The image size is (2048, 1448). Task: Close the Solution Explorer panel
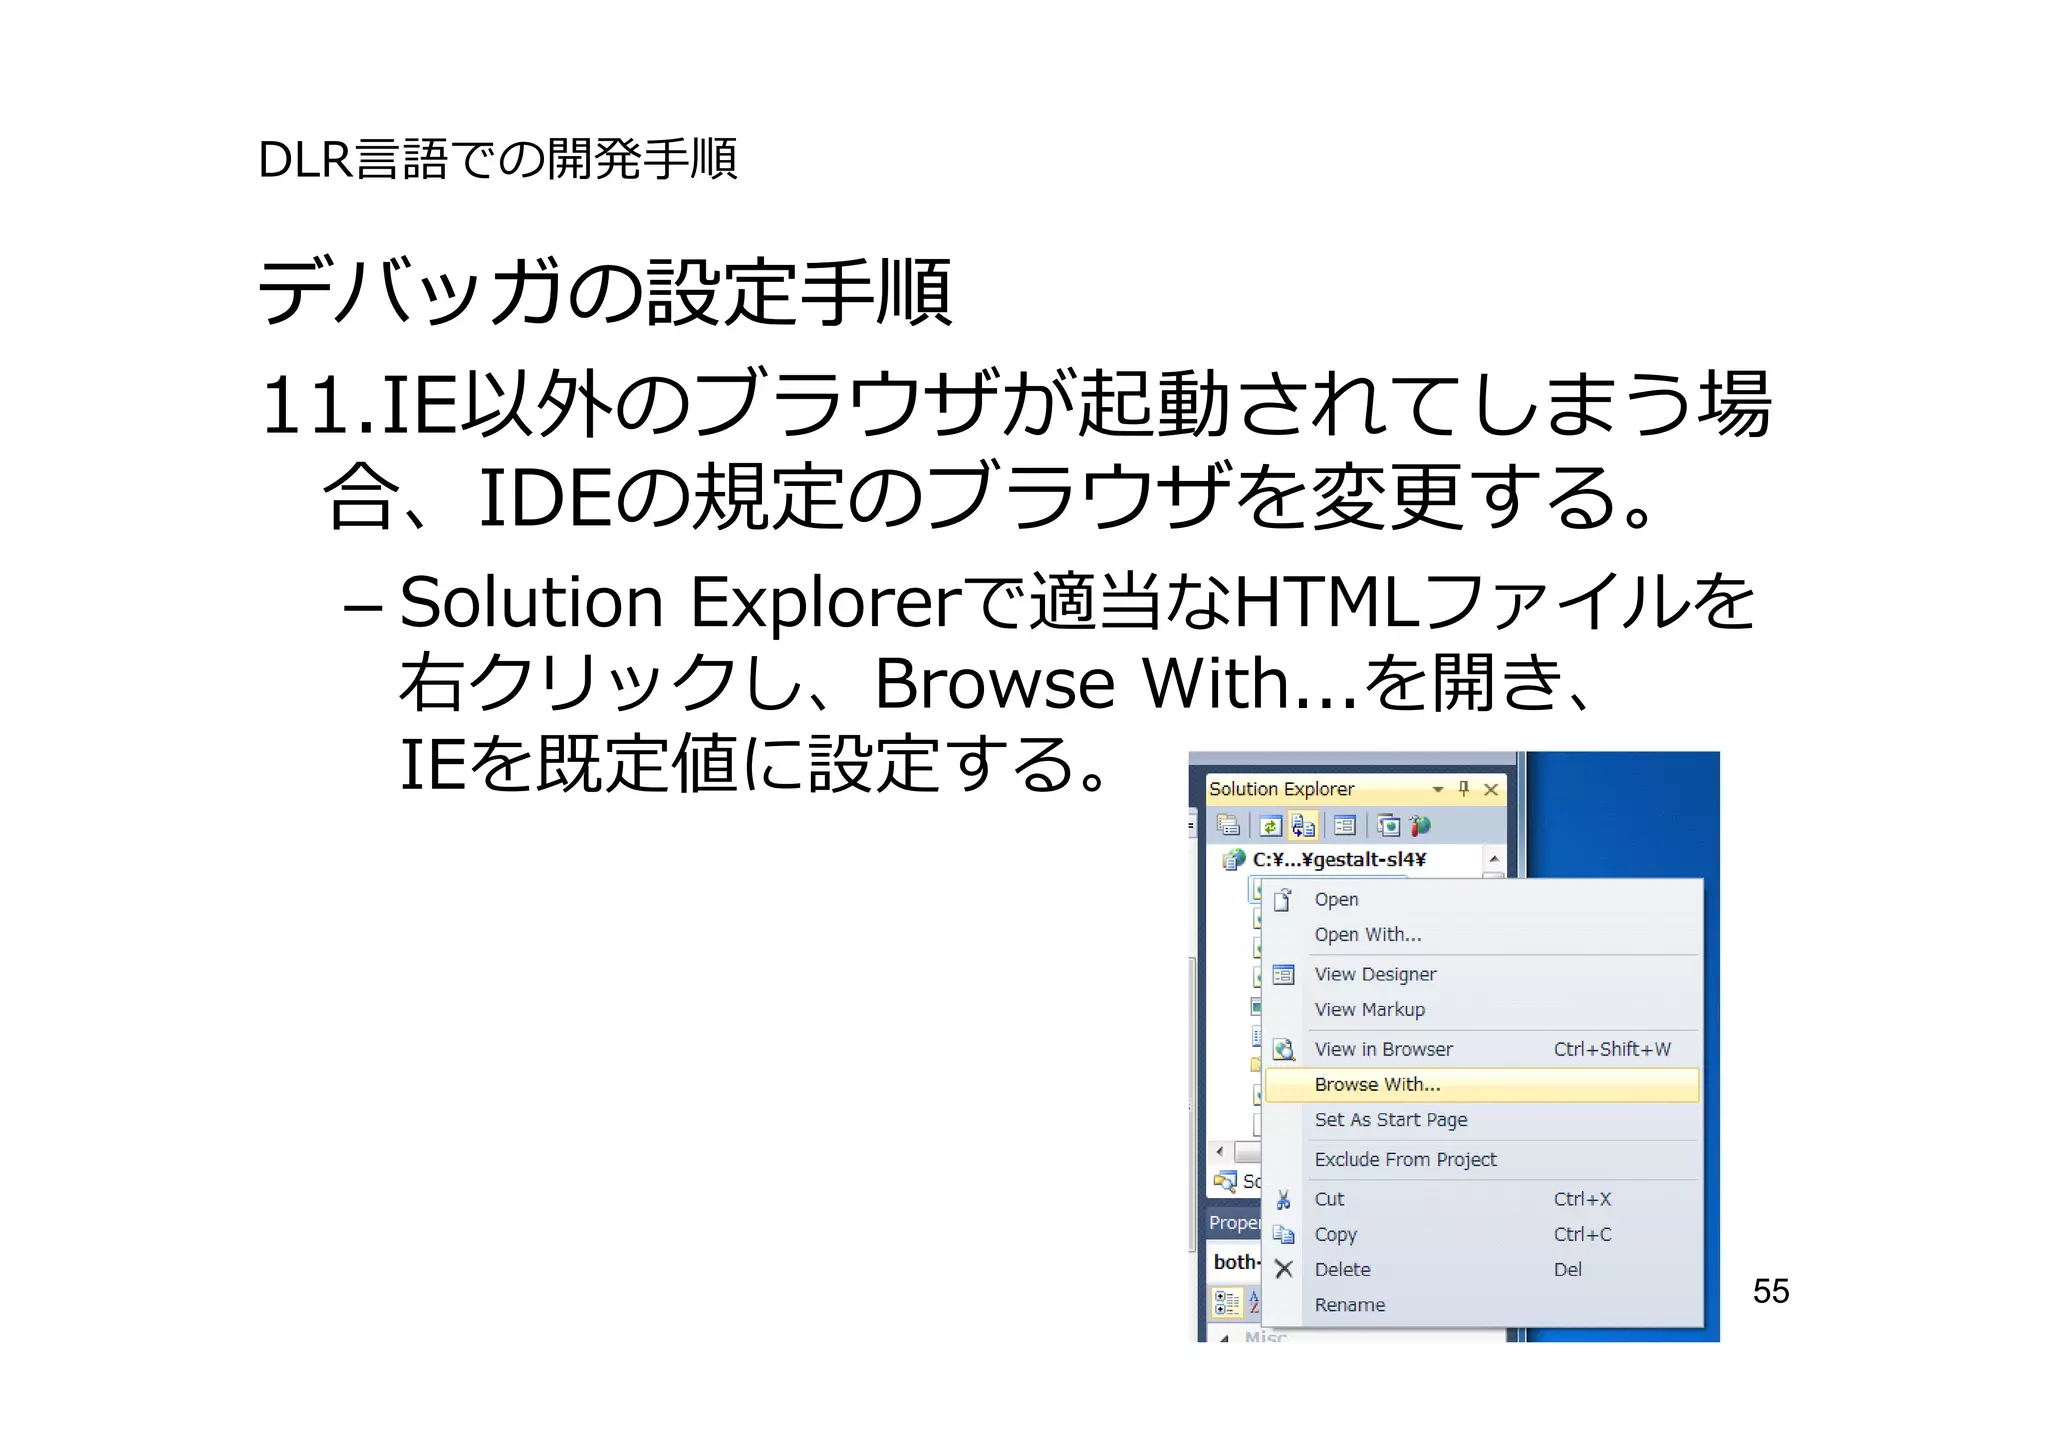1491,789
